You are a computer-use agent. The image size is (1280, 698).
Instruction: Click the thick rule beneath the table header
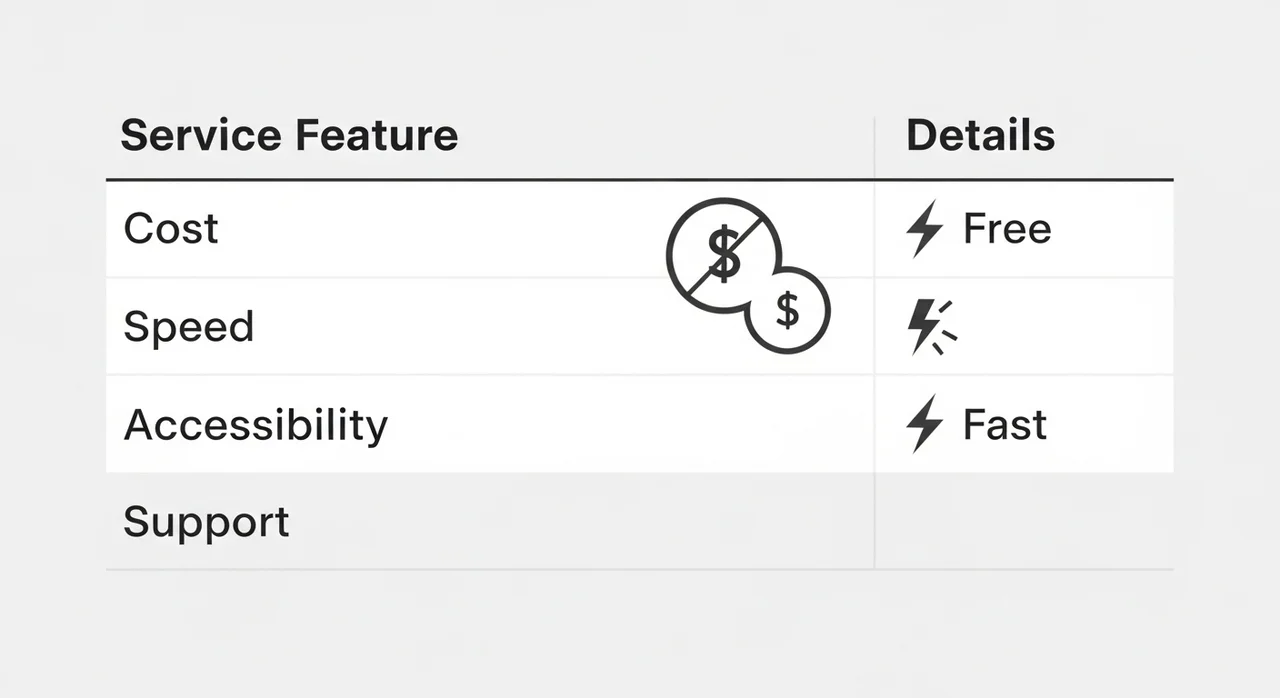(x=640, y=181)
